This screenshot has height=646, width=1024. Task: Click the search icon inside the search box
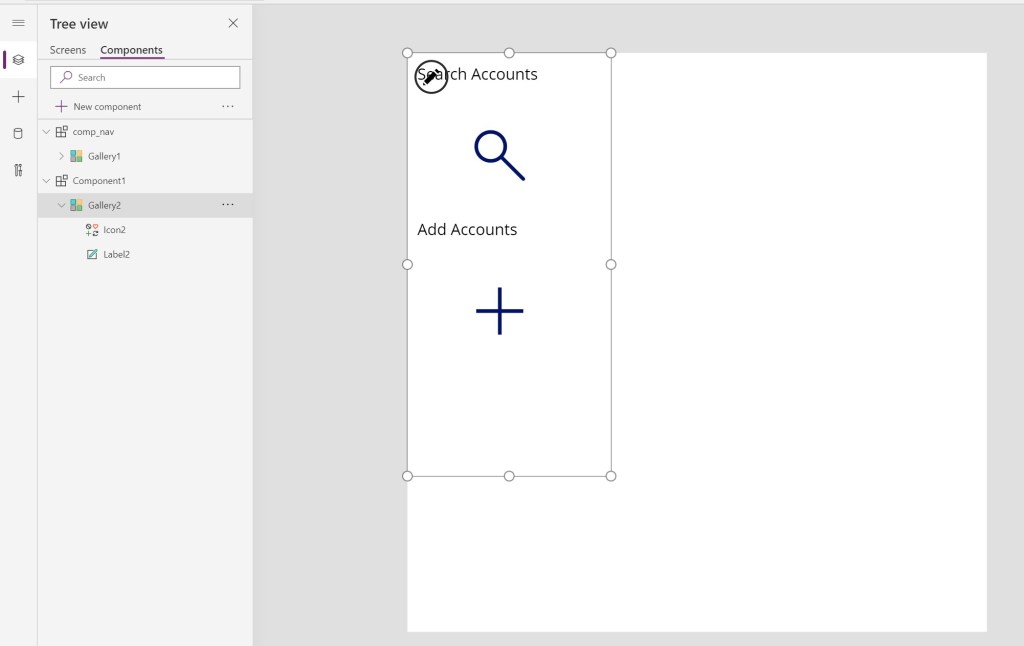[66, 77]
